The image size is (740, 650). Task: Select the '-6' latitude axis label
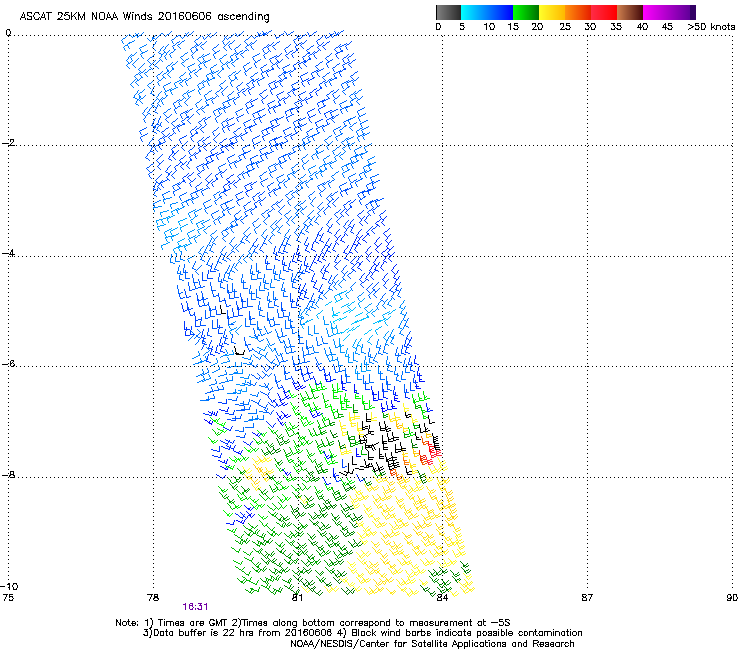pos(8,363)
